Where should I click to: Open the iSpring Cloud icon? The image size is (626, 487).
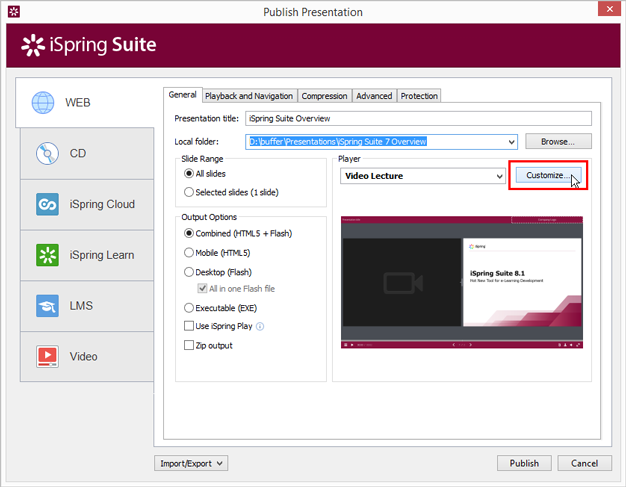click(x=47, y=204)
